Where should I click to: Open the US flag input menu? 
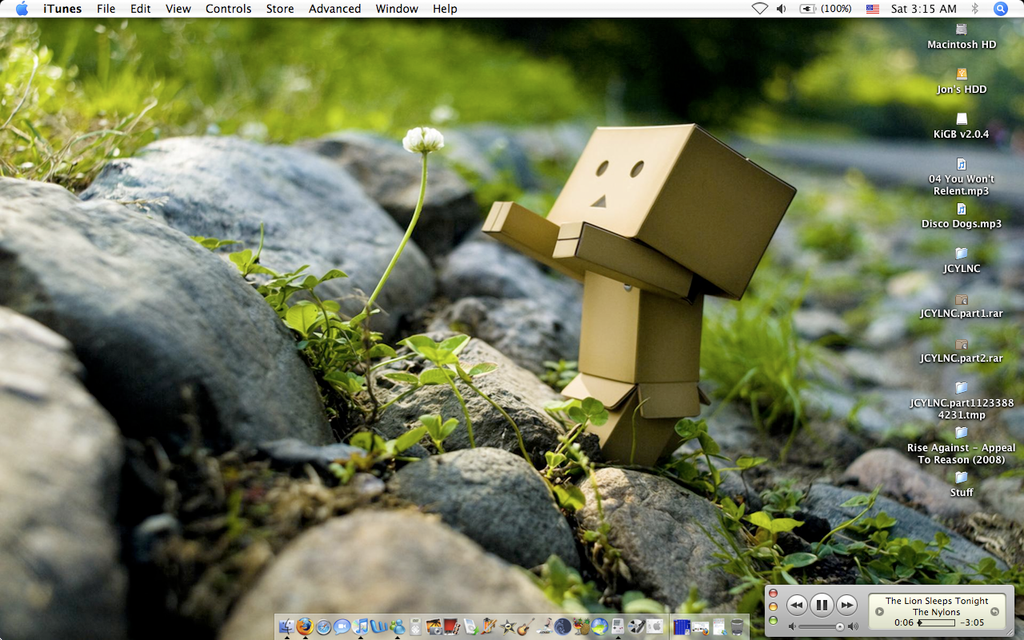[872, 9]
